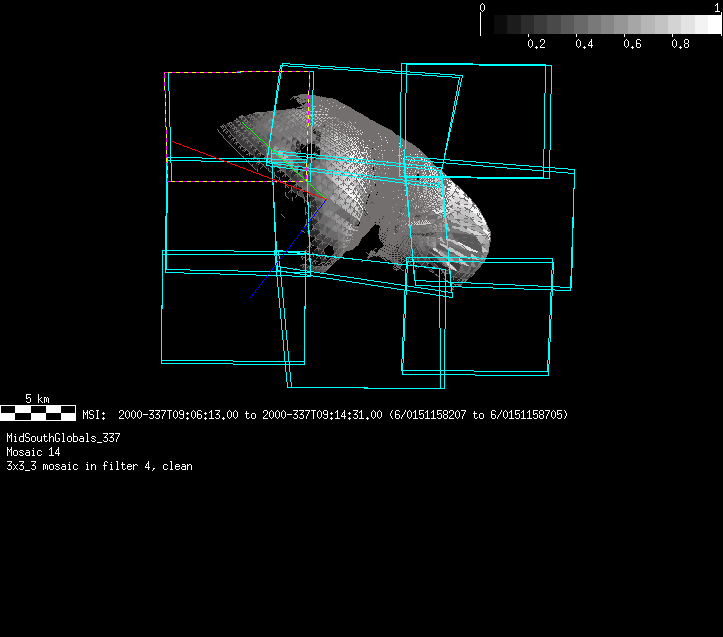723x637 pixels.
Task: Click the 0.4 tick label on colorbar
Action: click(584, 44)
